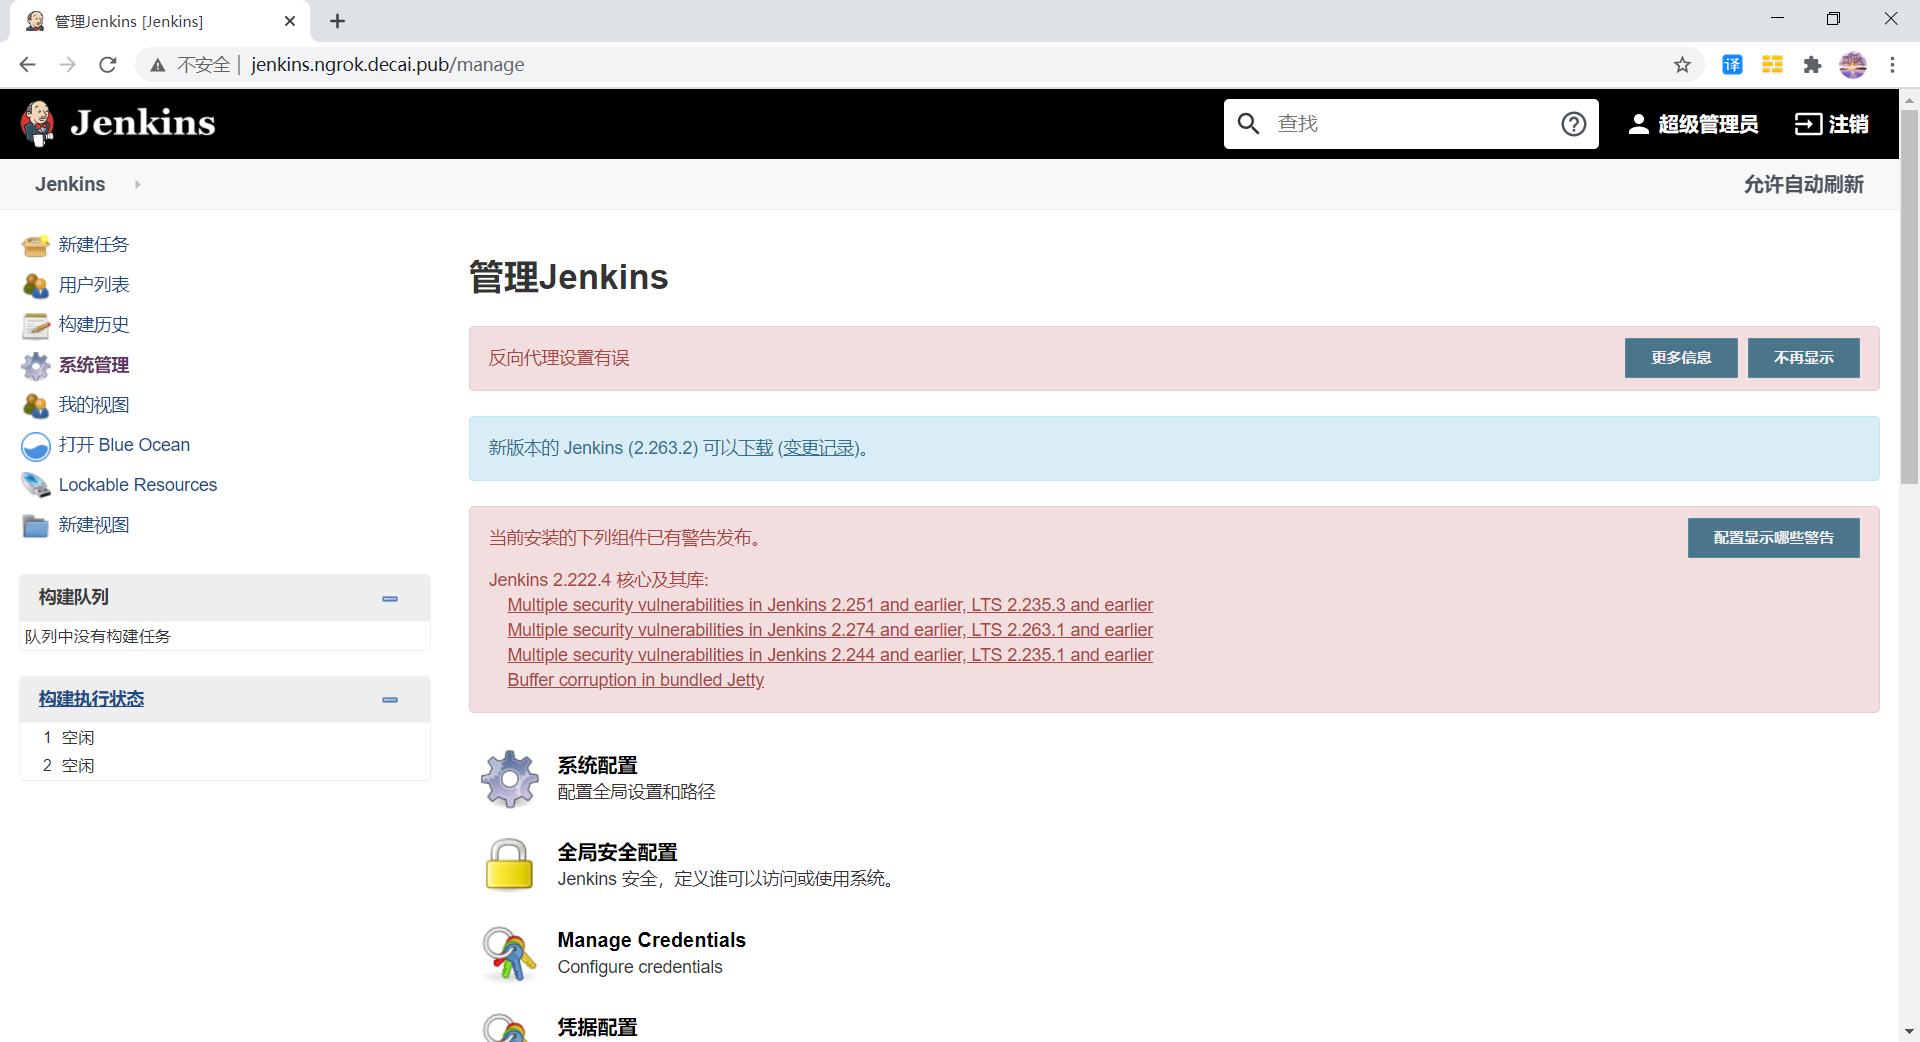Open Lockable Resources sidebar item
The width and height of the screenshot is (1920, 1042).
coord(138,485)
